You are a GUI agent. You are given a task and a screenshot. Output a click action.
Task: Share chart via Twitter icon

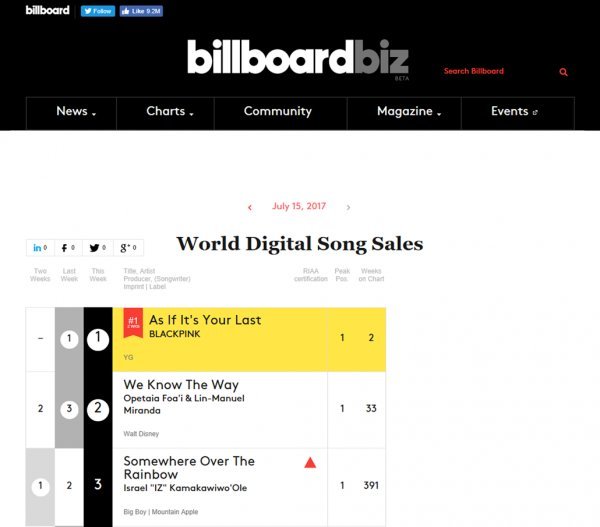(x=98, y=248)
